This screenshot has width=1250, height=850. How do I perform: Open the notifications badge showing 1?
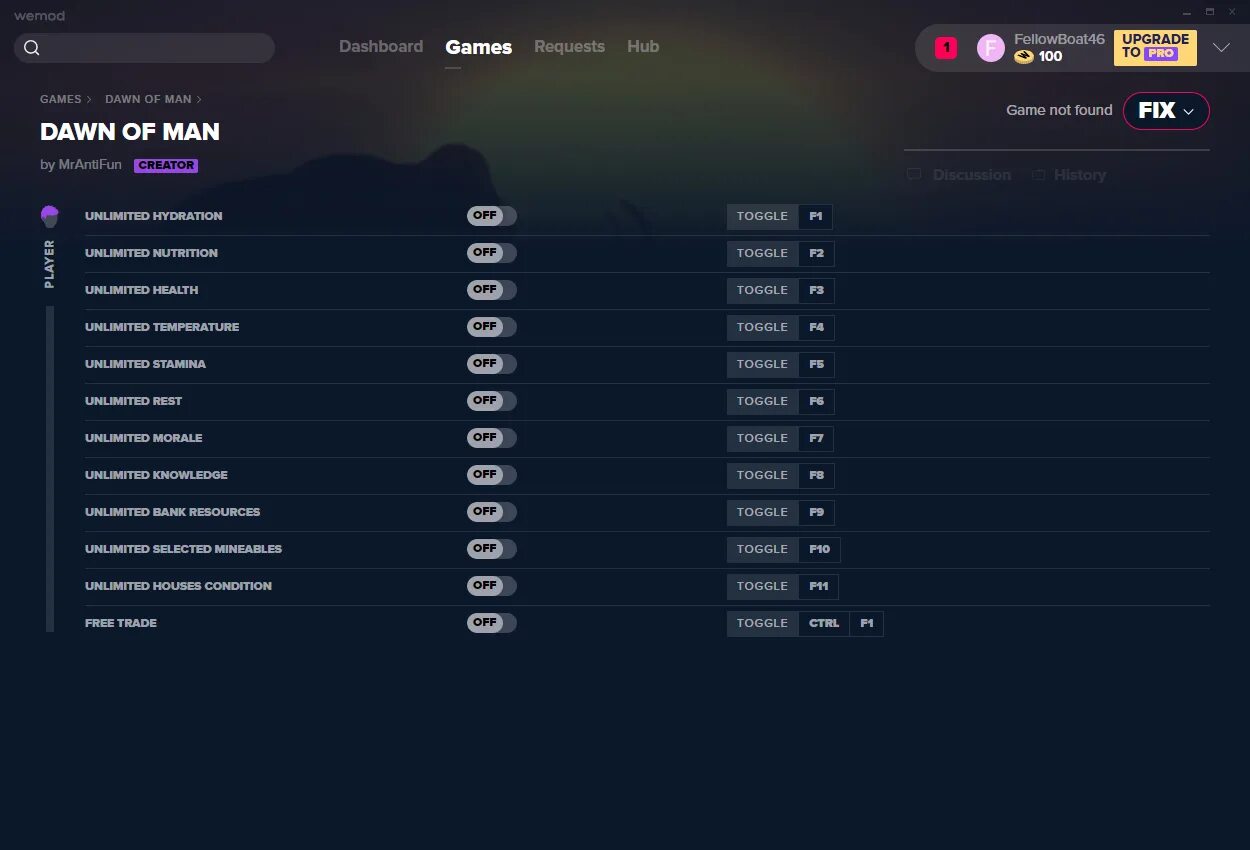click(946, 48)
